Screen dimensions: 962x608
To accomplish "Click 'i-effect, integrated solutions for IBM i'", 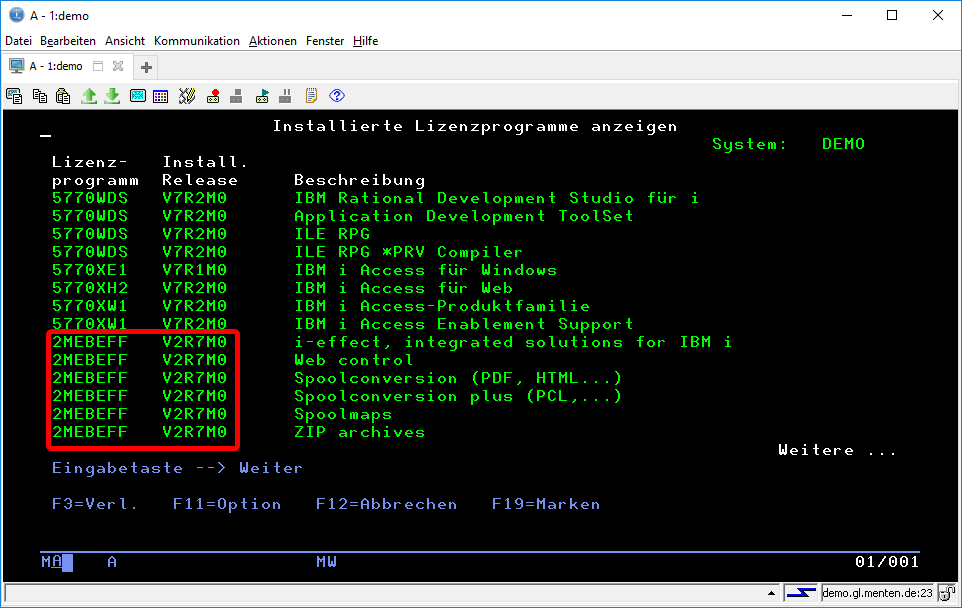I will [x=513, y=342].
